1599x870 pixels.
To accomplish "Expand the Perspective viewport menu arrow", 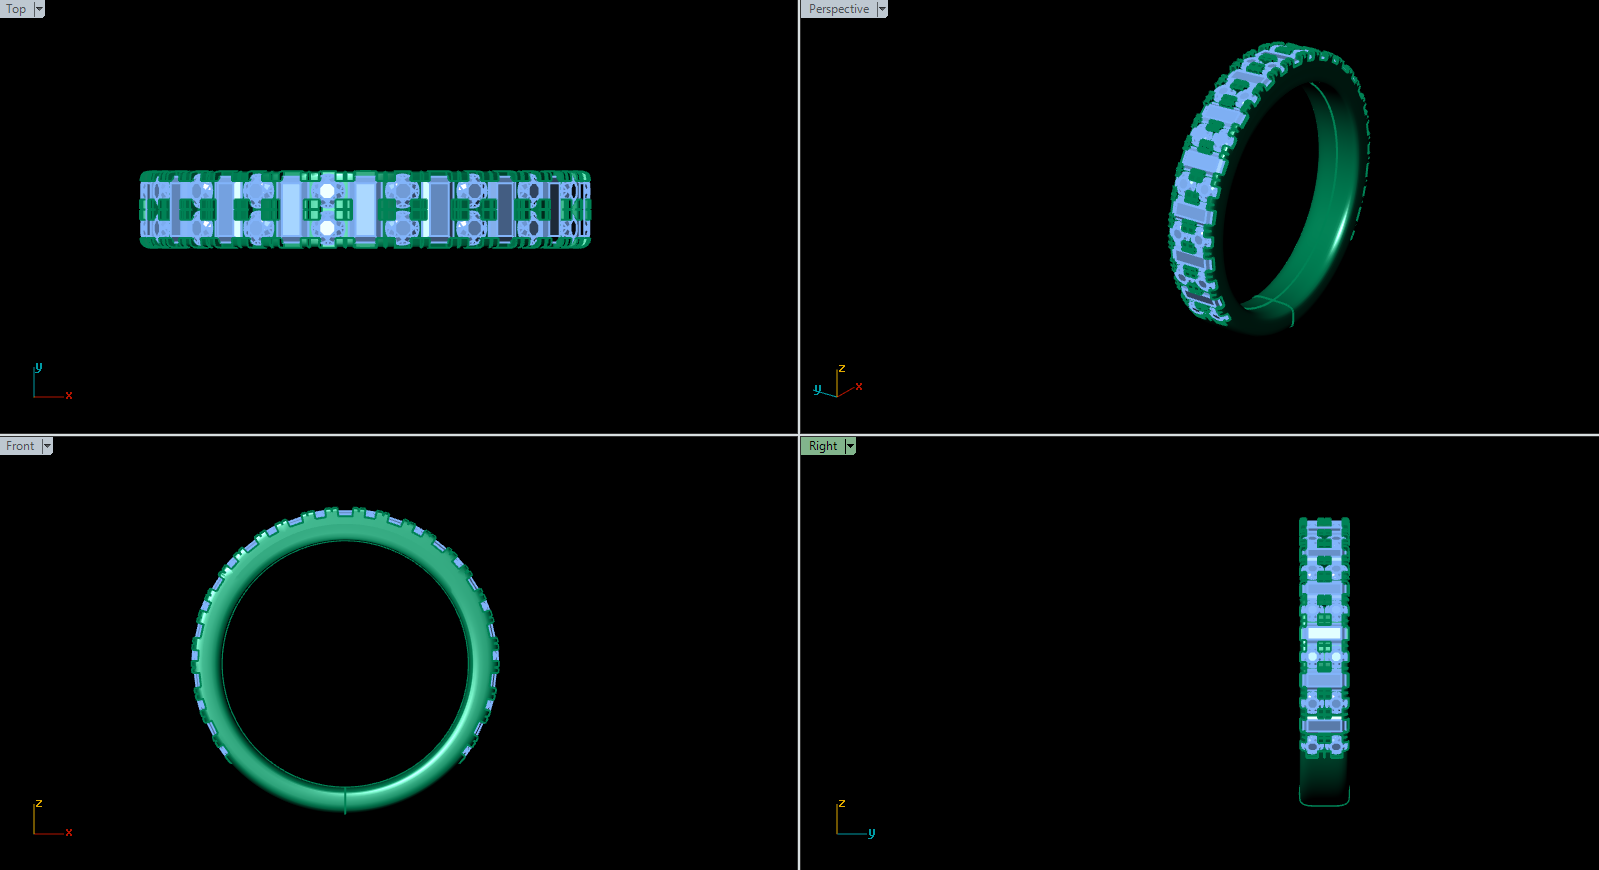I will (x=882, y=9).
